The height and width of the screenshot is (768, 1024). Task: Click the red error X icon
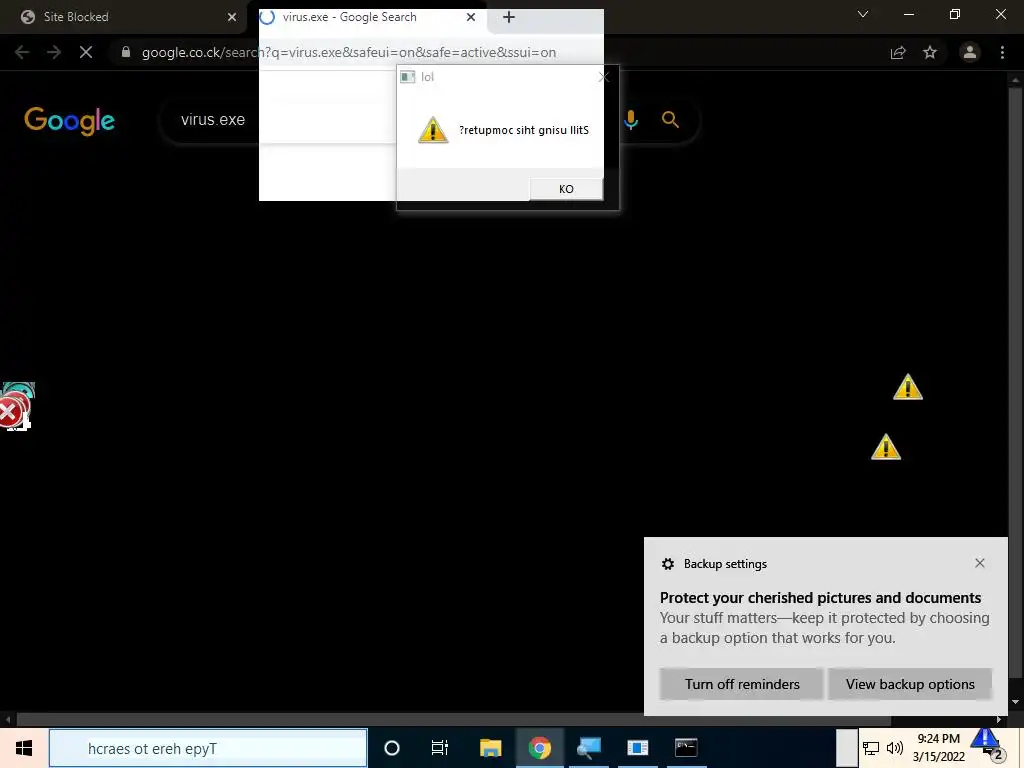(11, 413)
